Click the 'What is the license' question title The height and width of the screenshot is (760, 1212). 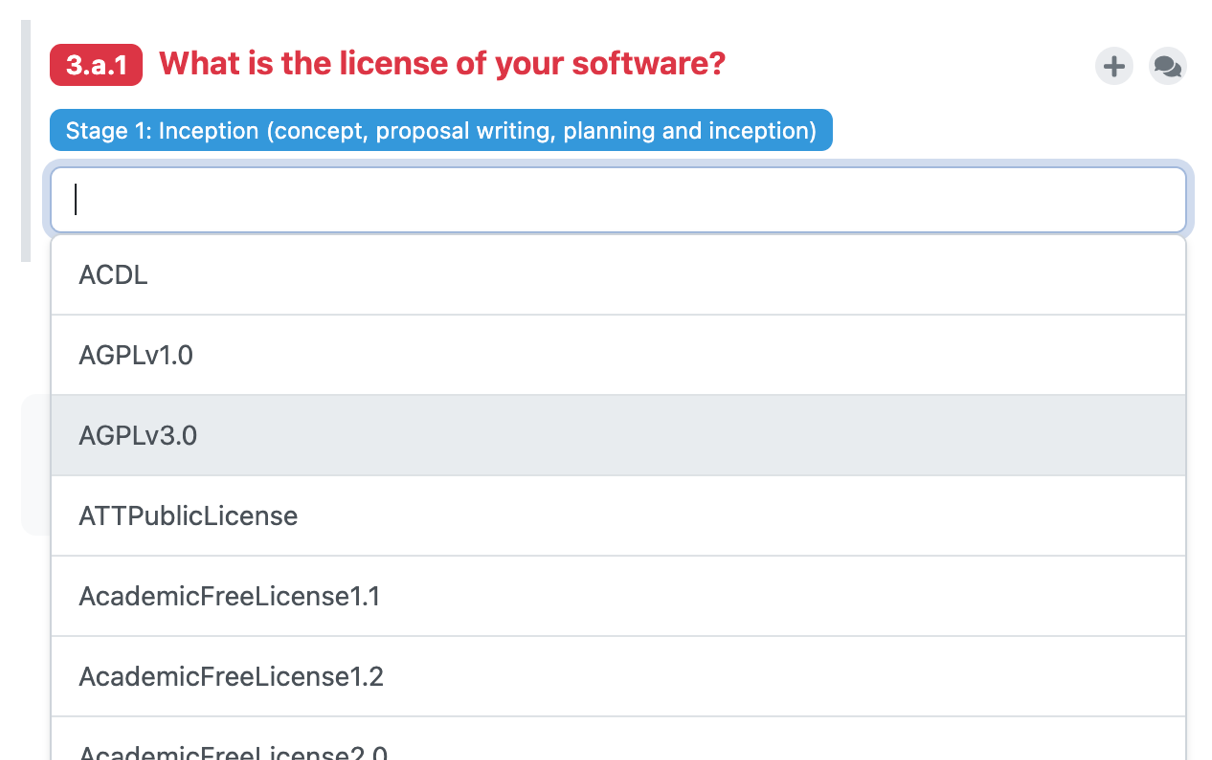pos(442,64)
